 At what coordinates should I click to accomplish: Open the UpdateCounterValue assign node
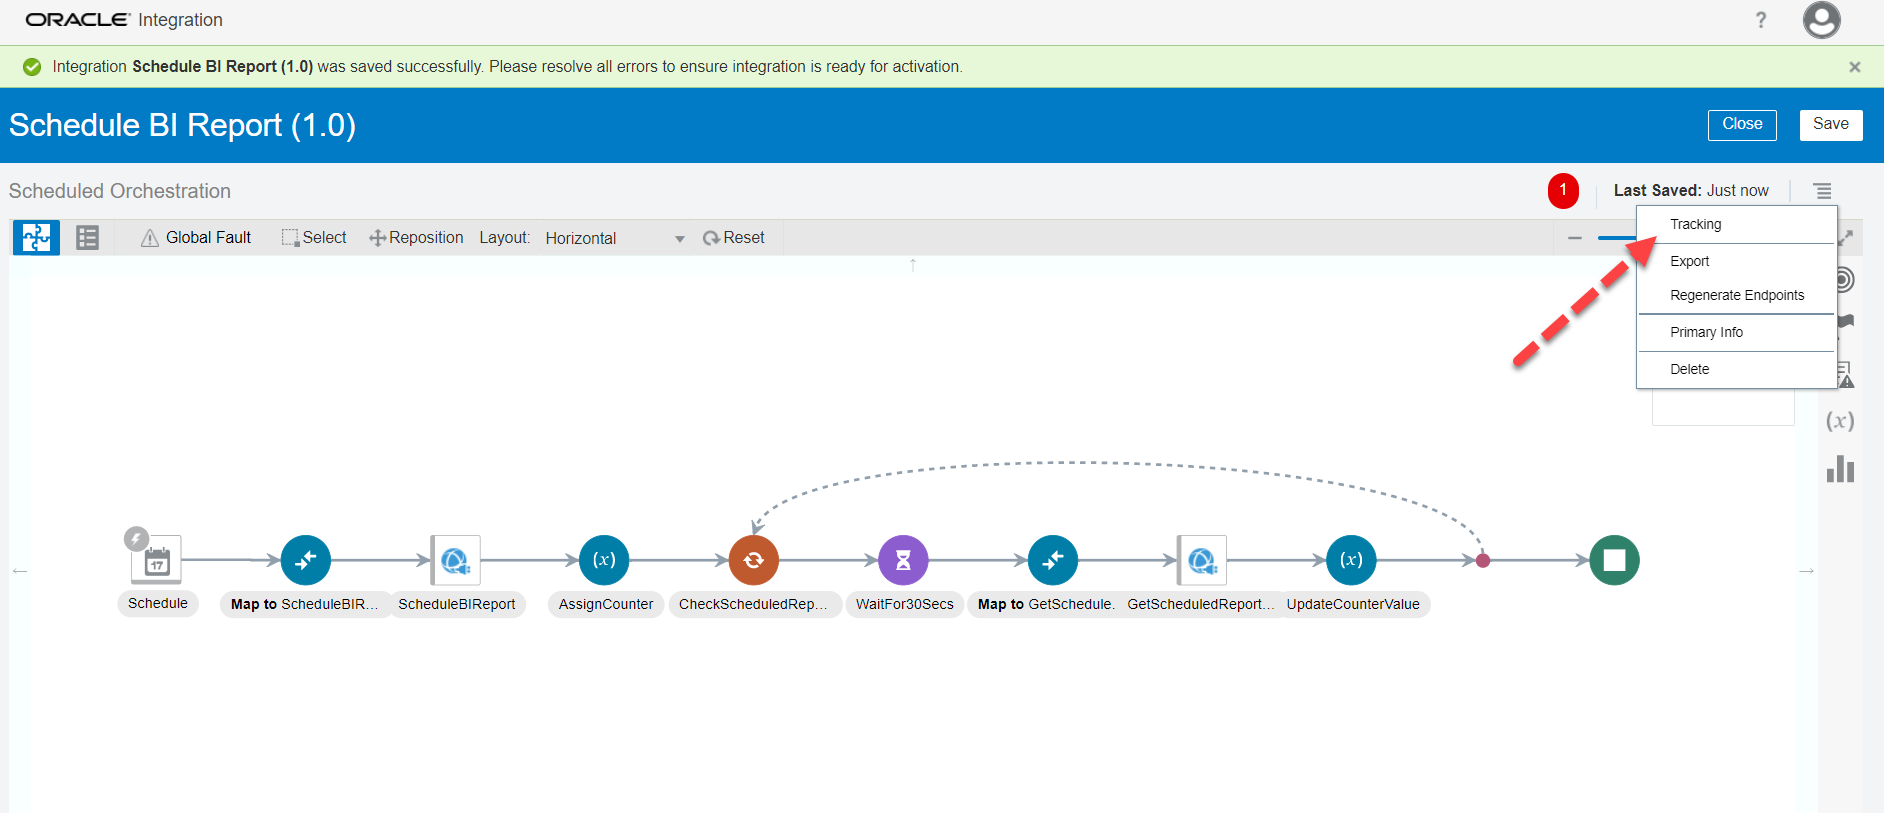pyautogui.click(x=1351, y=560)
